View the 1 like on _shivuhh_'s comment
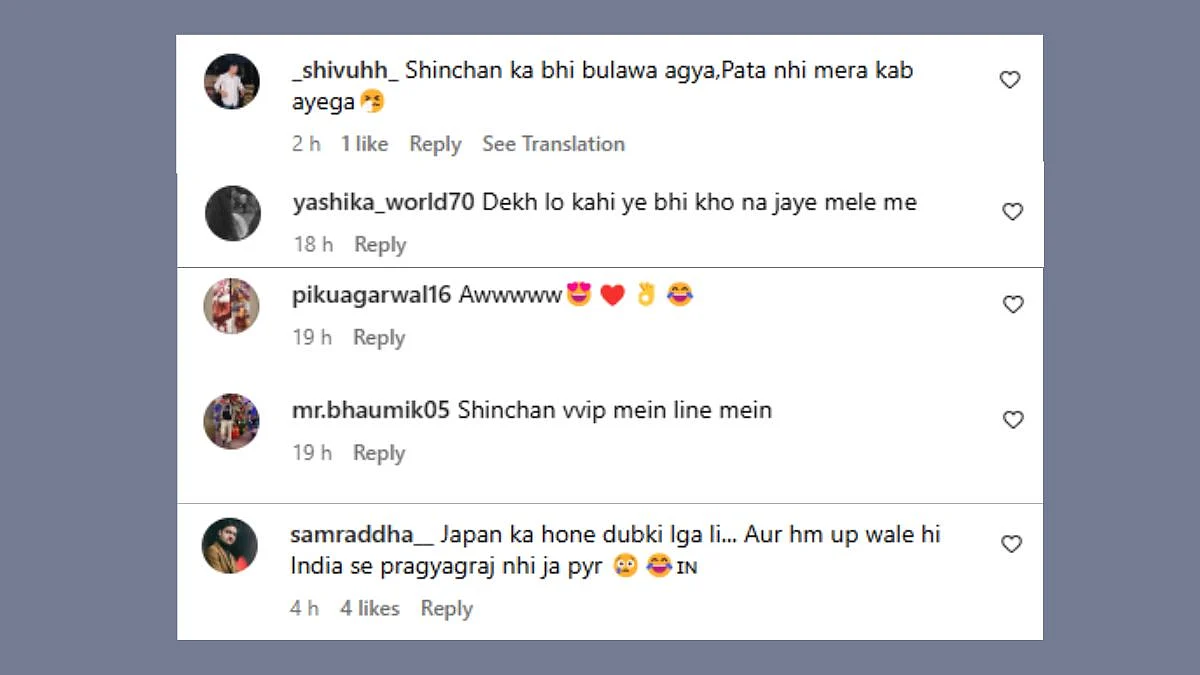 [x=364, y=144]
